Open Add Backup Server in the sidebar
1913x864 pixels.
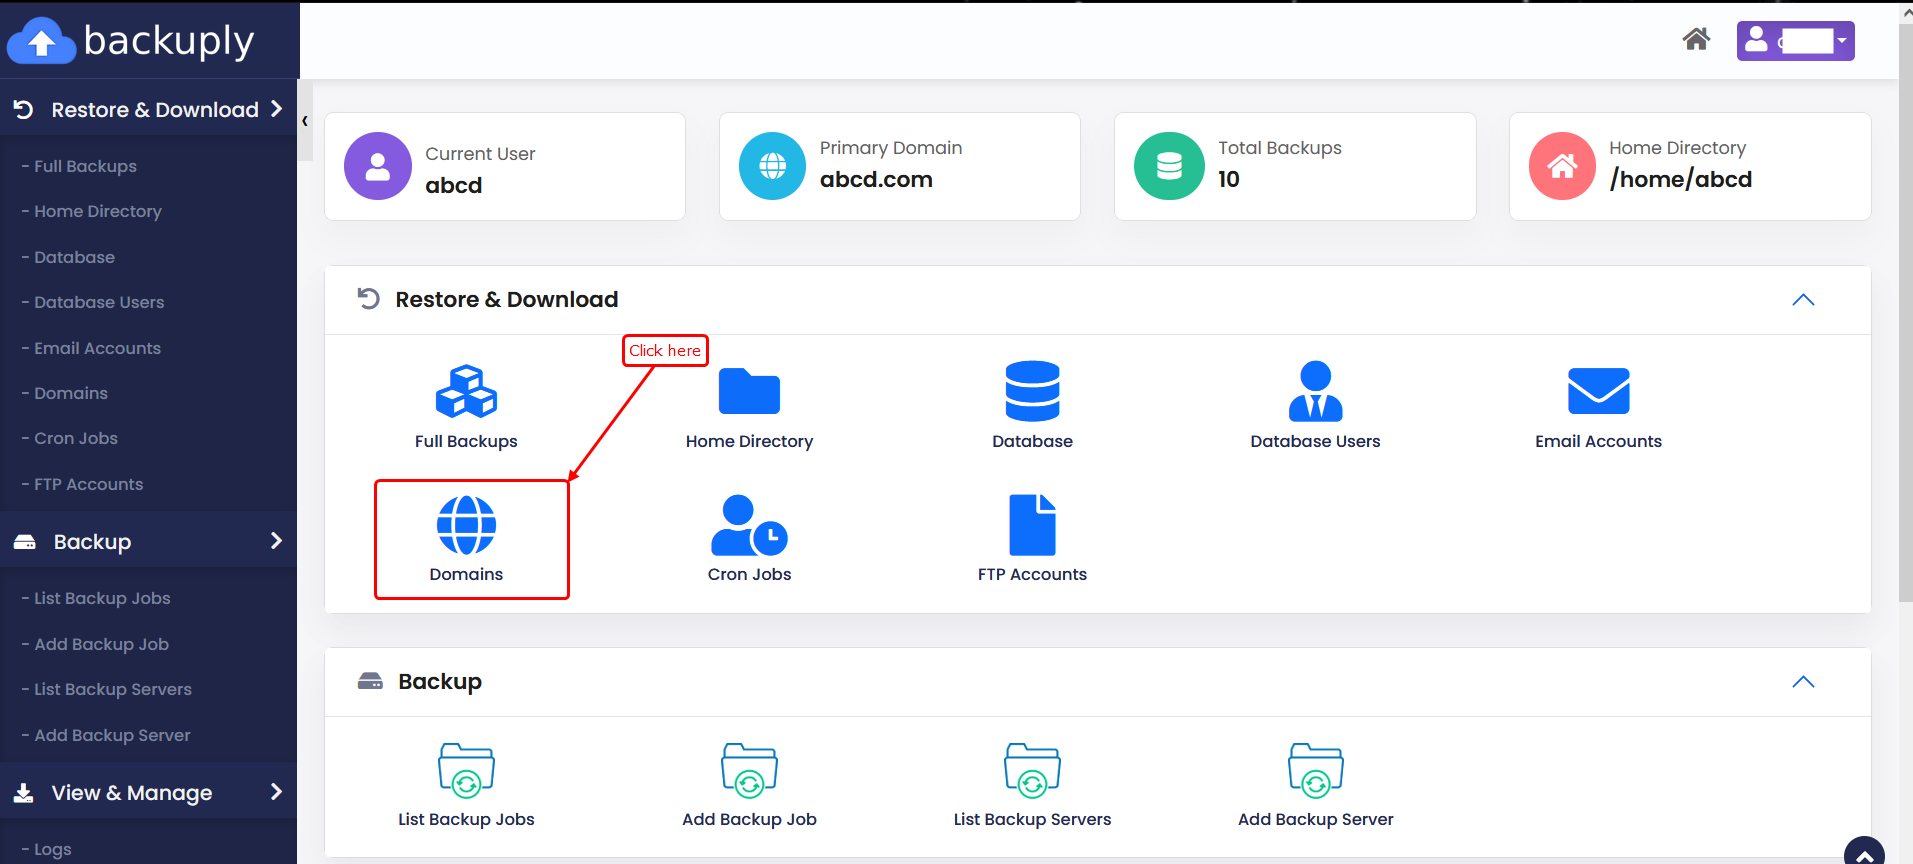[112, 735]
